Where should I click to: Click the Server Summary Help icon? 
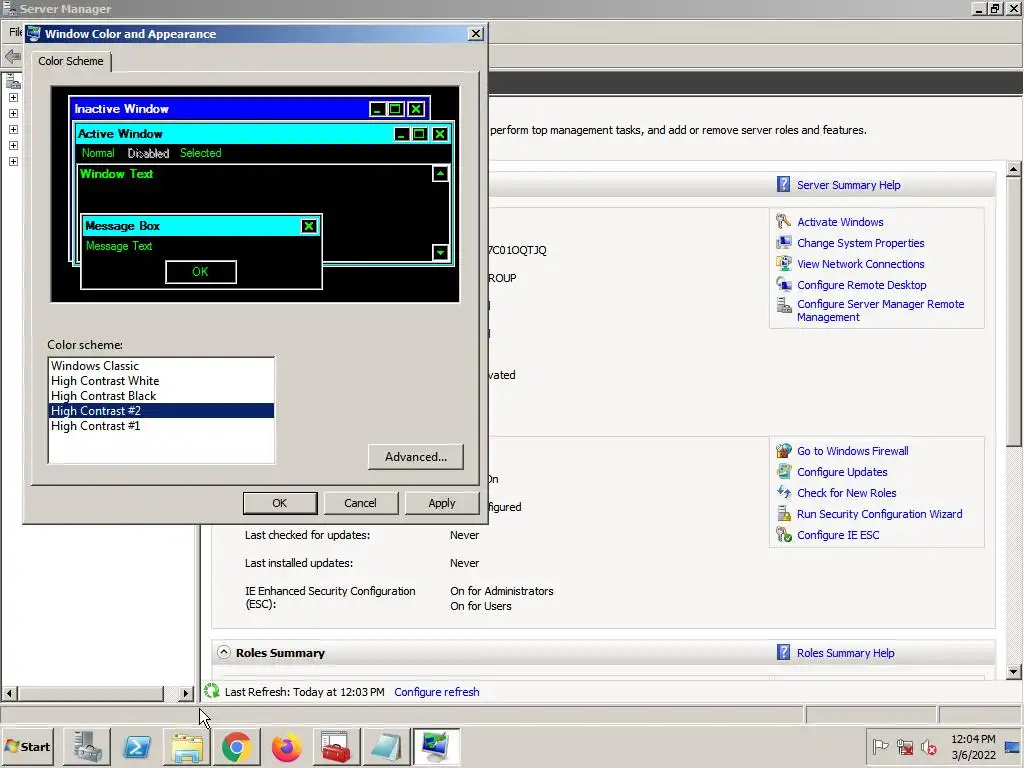(x=783, y=185)
